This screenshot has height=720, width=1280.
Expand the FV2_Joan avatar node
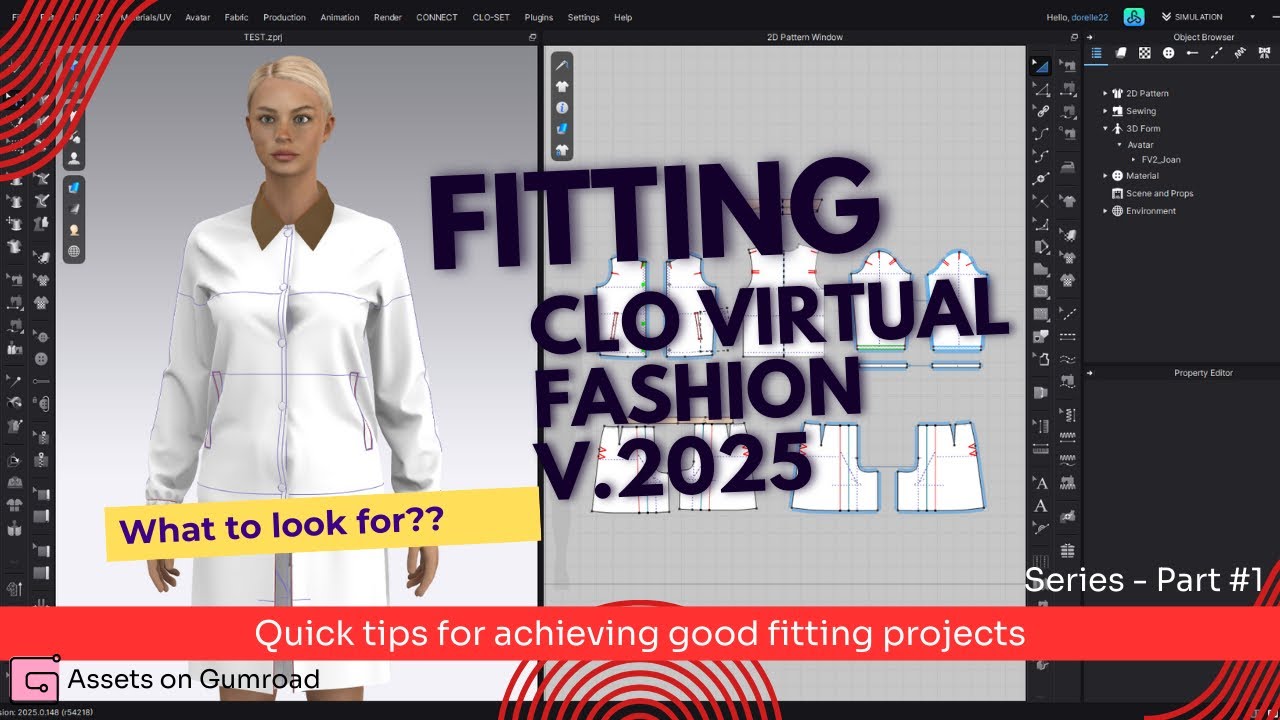(x=1133, y=159)
